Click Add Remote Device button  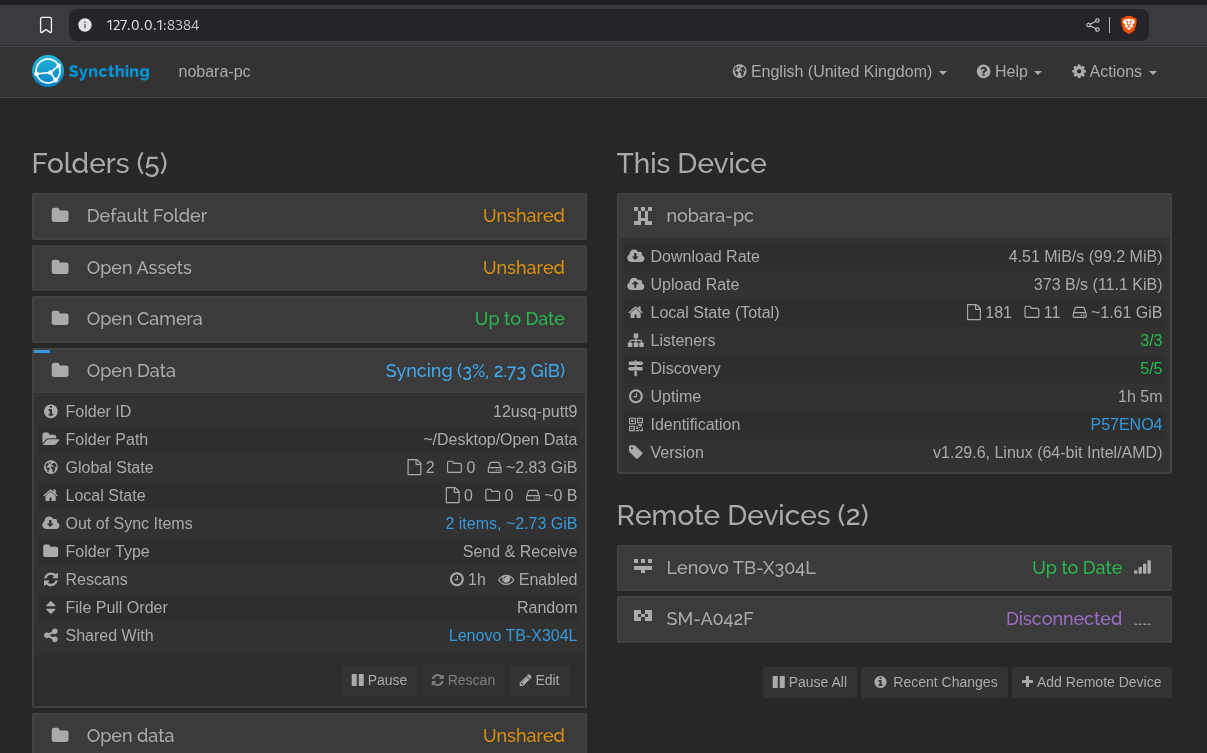coord(1091,682)
